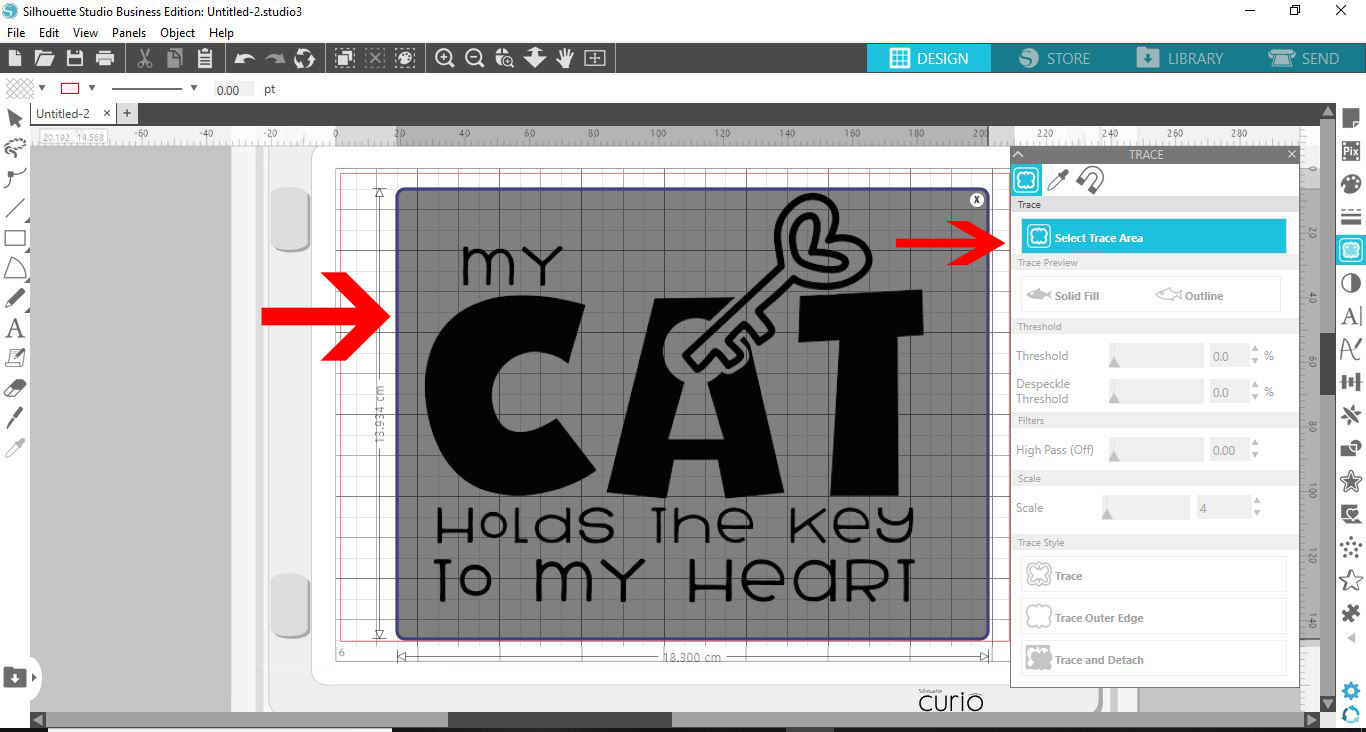Viewport: 1366px width, 732px height.
Task: Pick the Line drawing tool
Action: (15, 208)
